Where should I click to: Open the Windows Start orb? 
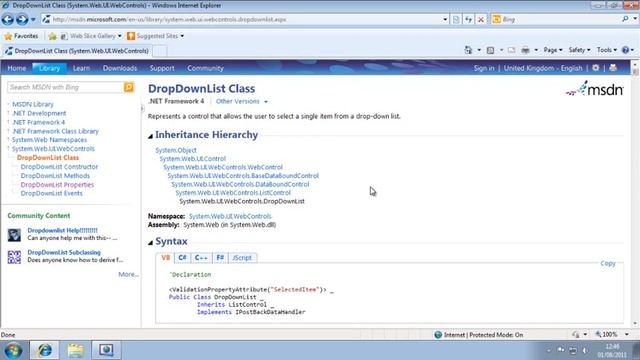[13, 350]
